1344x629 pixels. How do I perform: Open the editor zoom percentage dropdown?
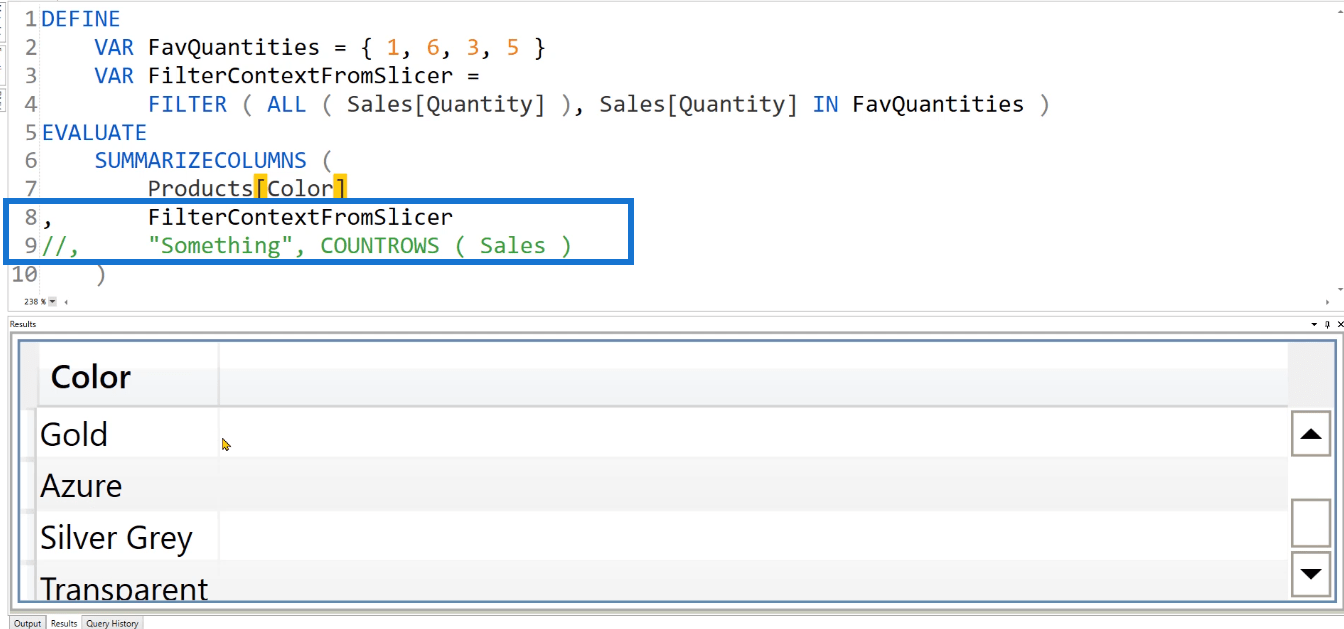52,301
